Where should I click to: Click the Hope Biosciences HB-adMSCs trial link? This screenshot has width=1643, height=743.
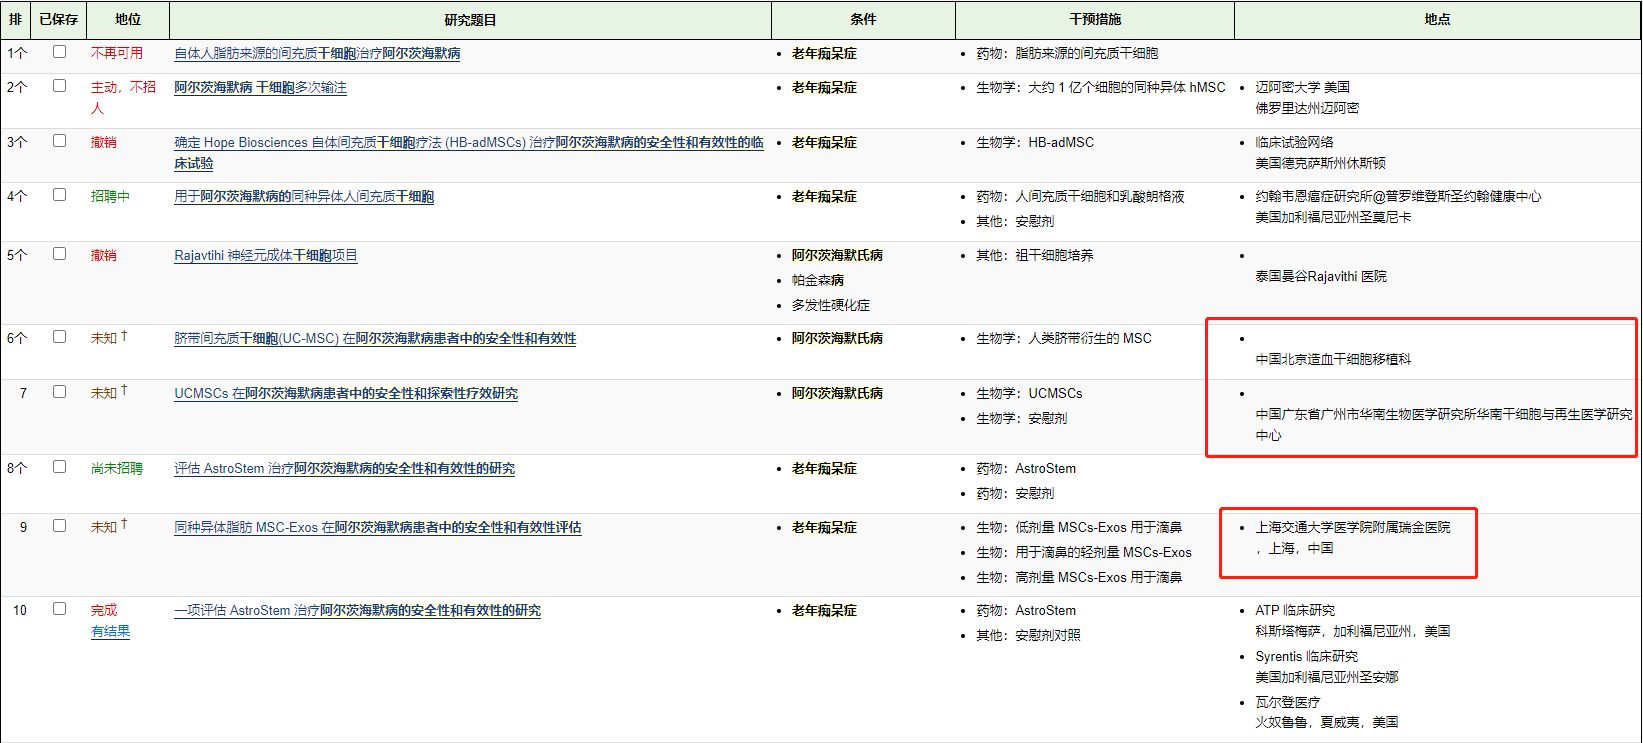click(x=468, y=143)
